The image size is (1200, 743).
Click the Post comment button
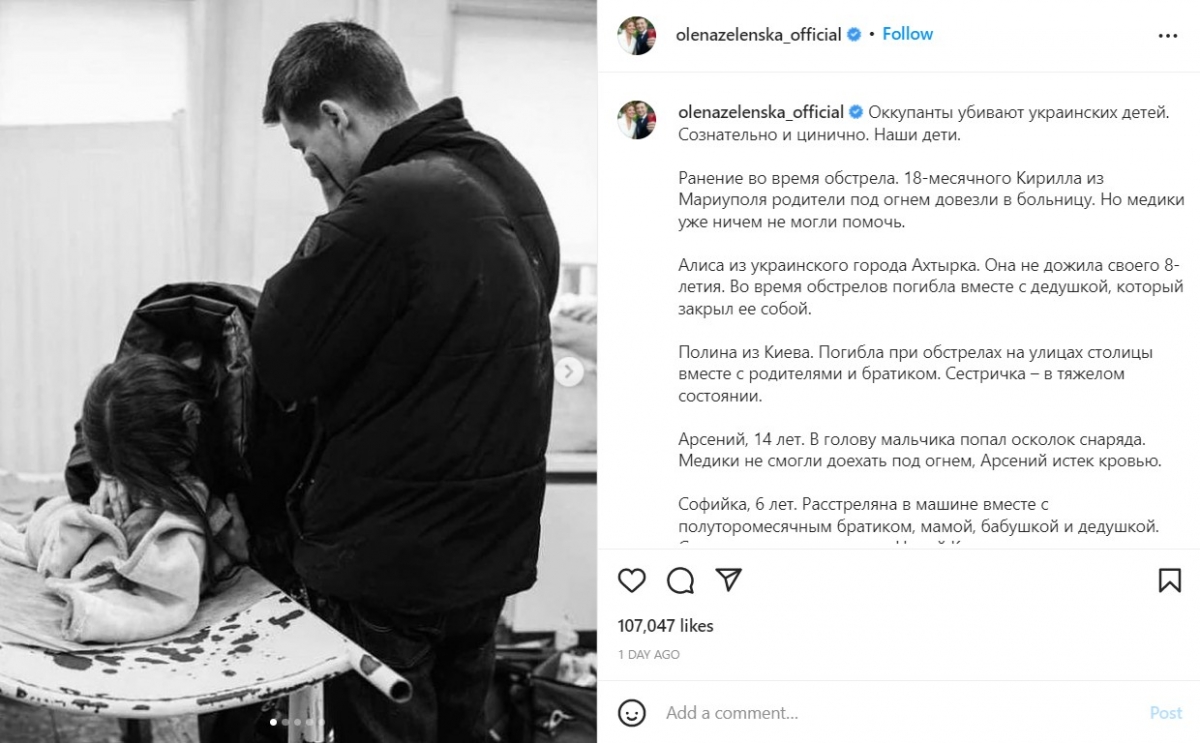(1166, 713)
